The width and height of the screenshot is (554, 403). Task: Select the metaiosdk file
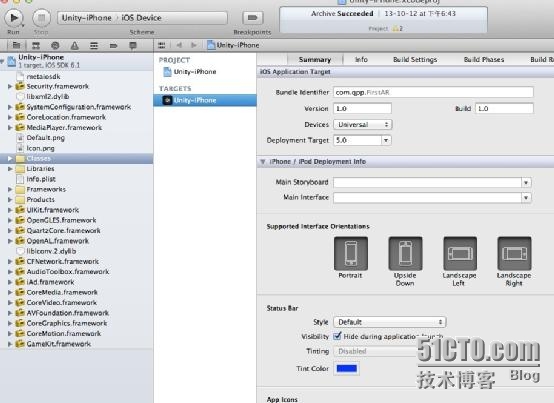pyautogui.click(x=43, y=76)
